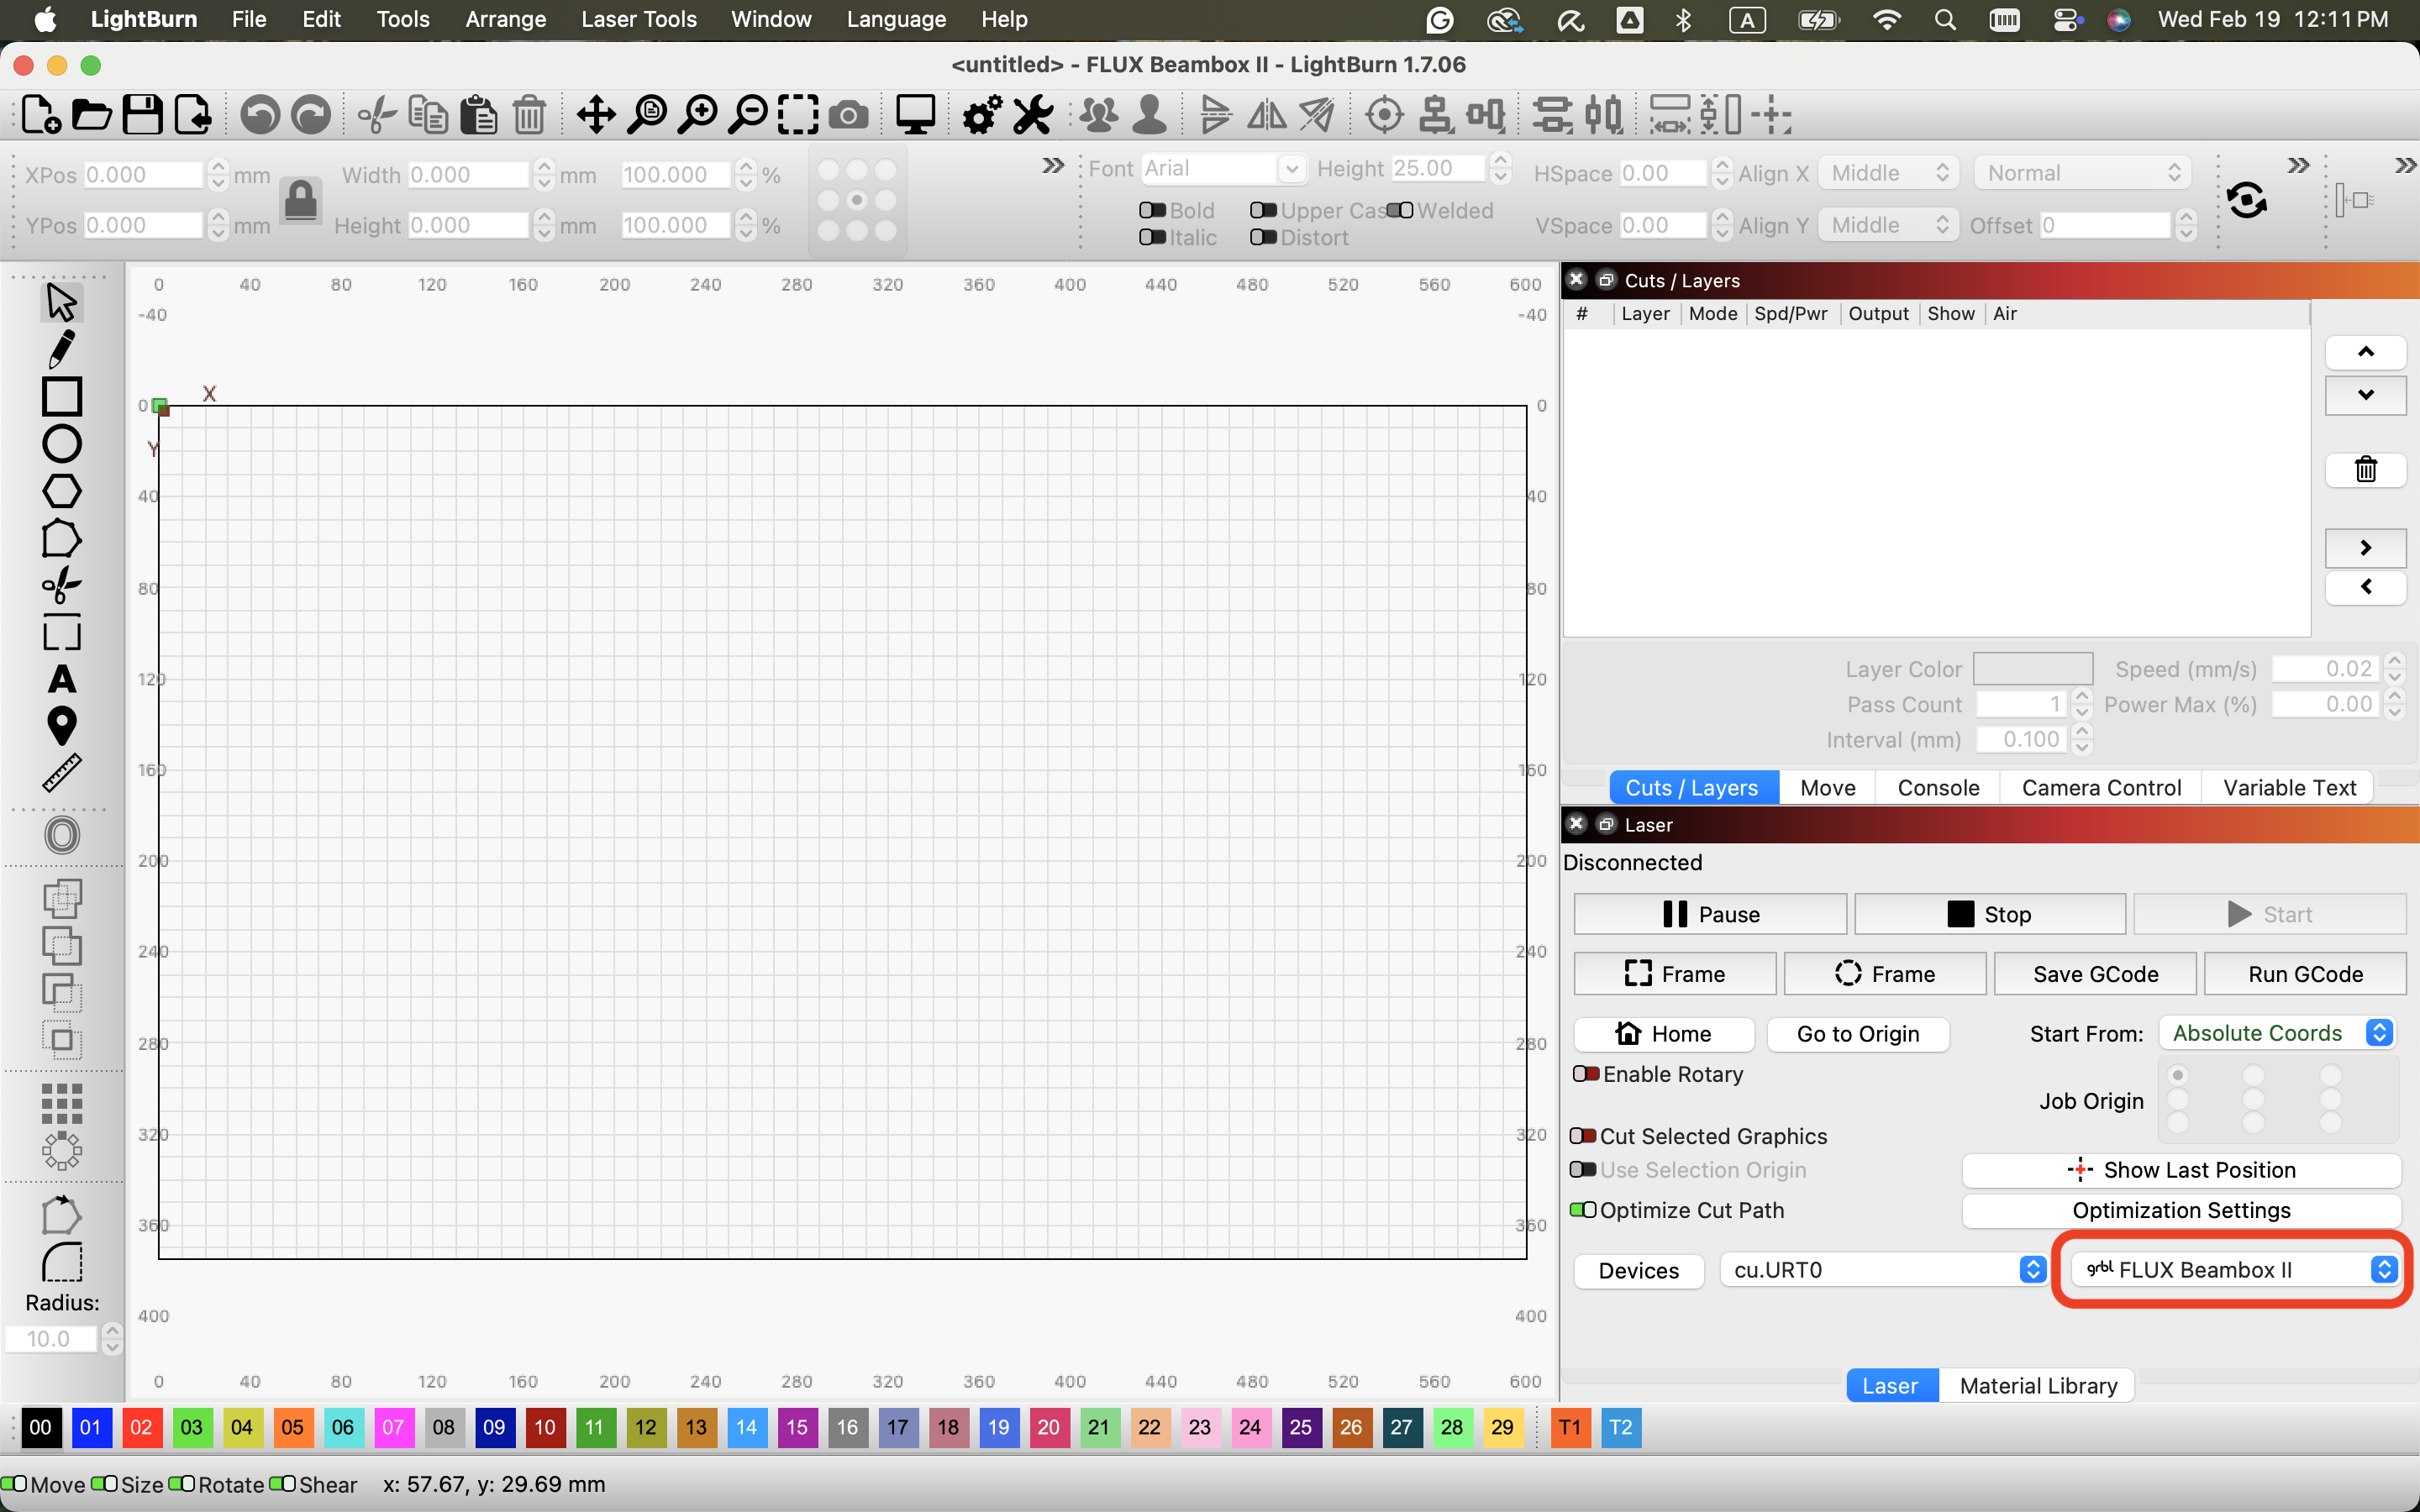Open the Offset Shapes tool

pos(61,835)
